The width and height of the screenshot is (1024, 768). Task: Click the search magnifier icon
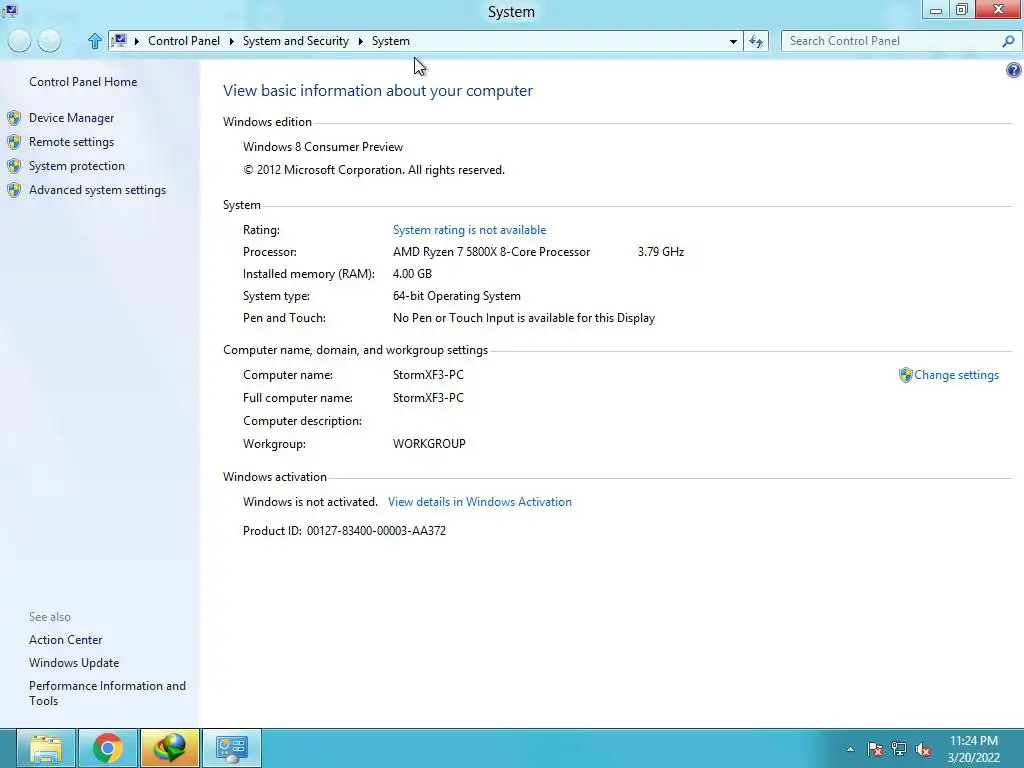(x=1008, y=41)
